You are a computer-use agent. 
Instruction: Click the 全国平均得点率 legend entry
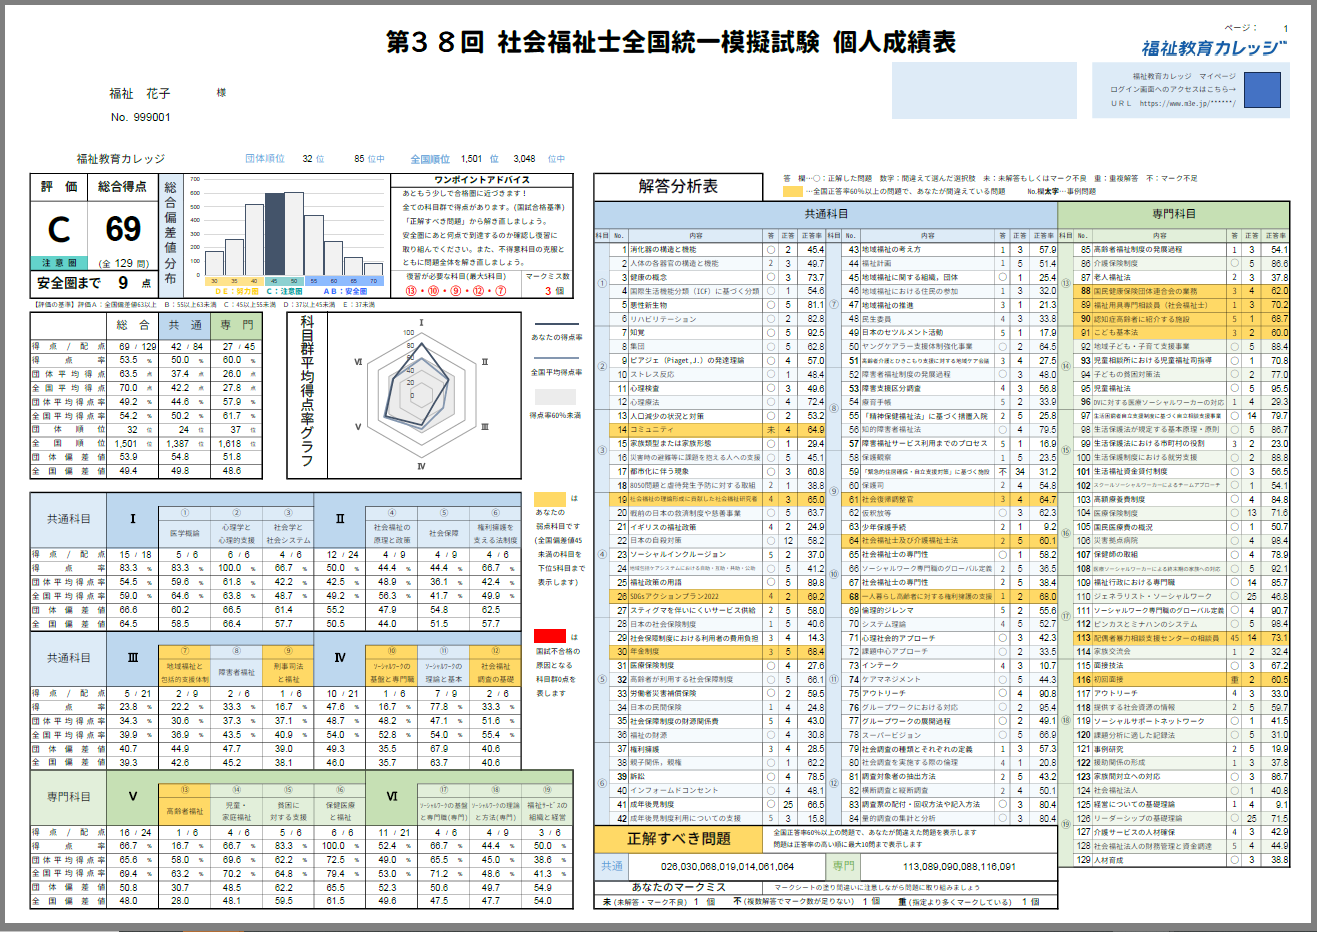click(x=556, y=366)
